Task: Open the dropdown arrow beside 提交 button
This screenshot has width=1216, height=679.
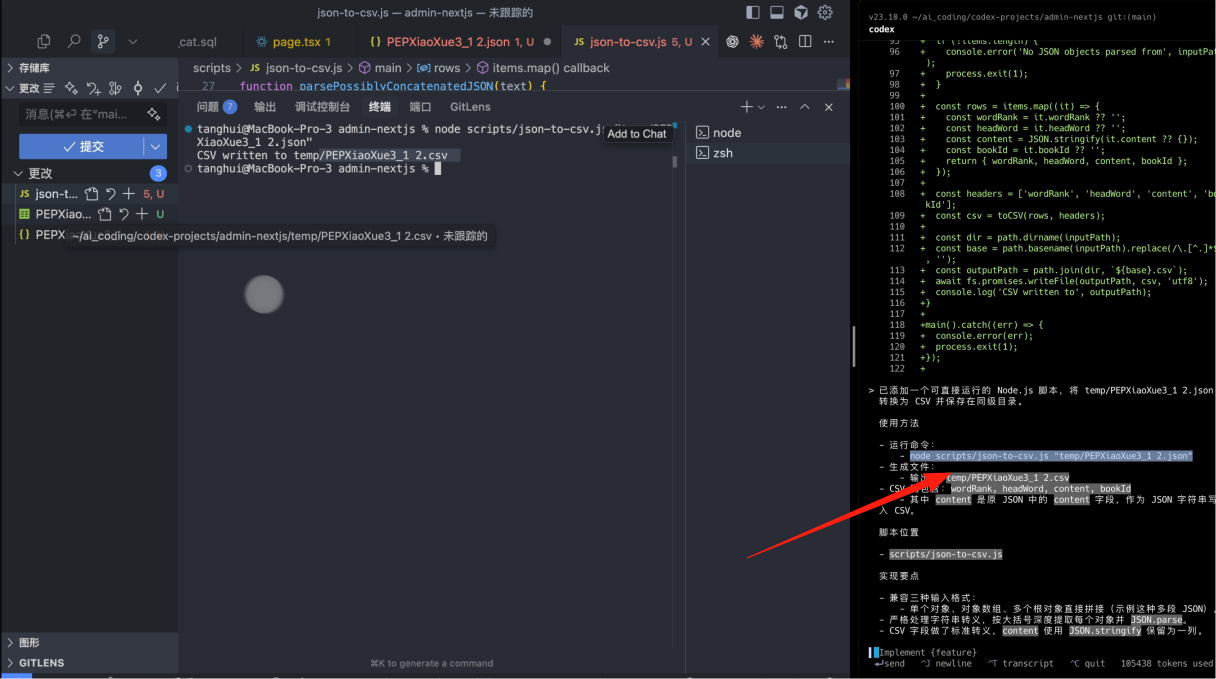Action: 155,146
